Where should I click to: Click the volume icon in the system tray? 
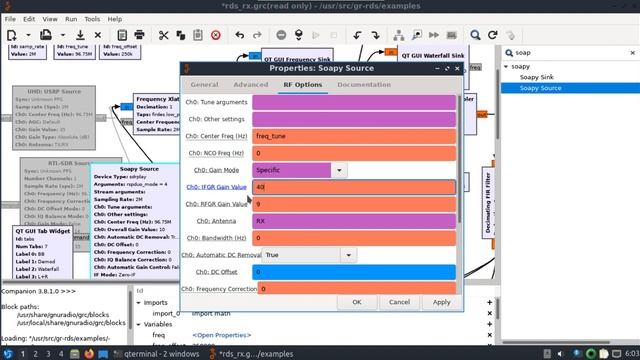560,353
